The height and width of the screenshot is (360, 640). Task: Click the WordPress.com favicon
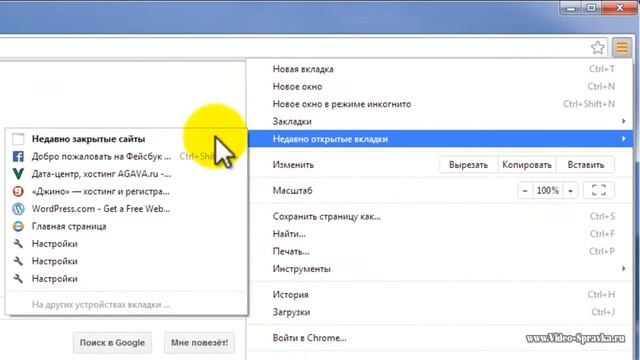coord(18,209)
